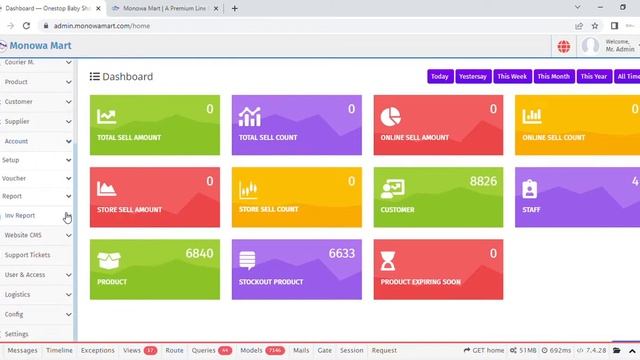
Task: Click the share page icon in address bar
Action: click(x=579, y=26)
